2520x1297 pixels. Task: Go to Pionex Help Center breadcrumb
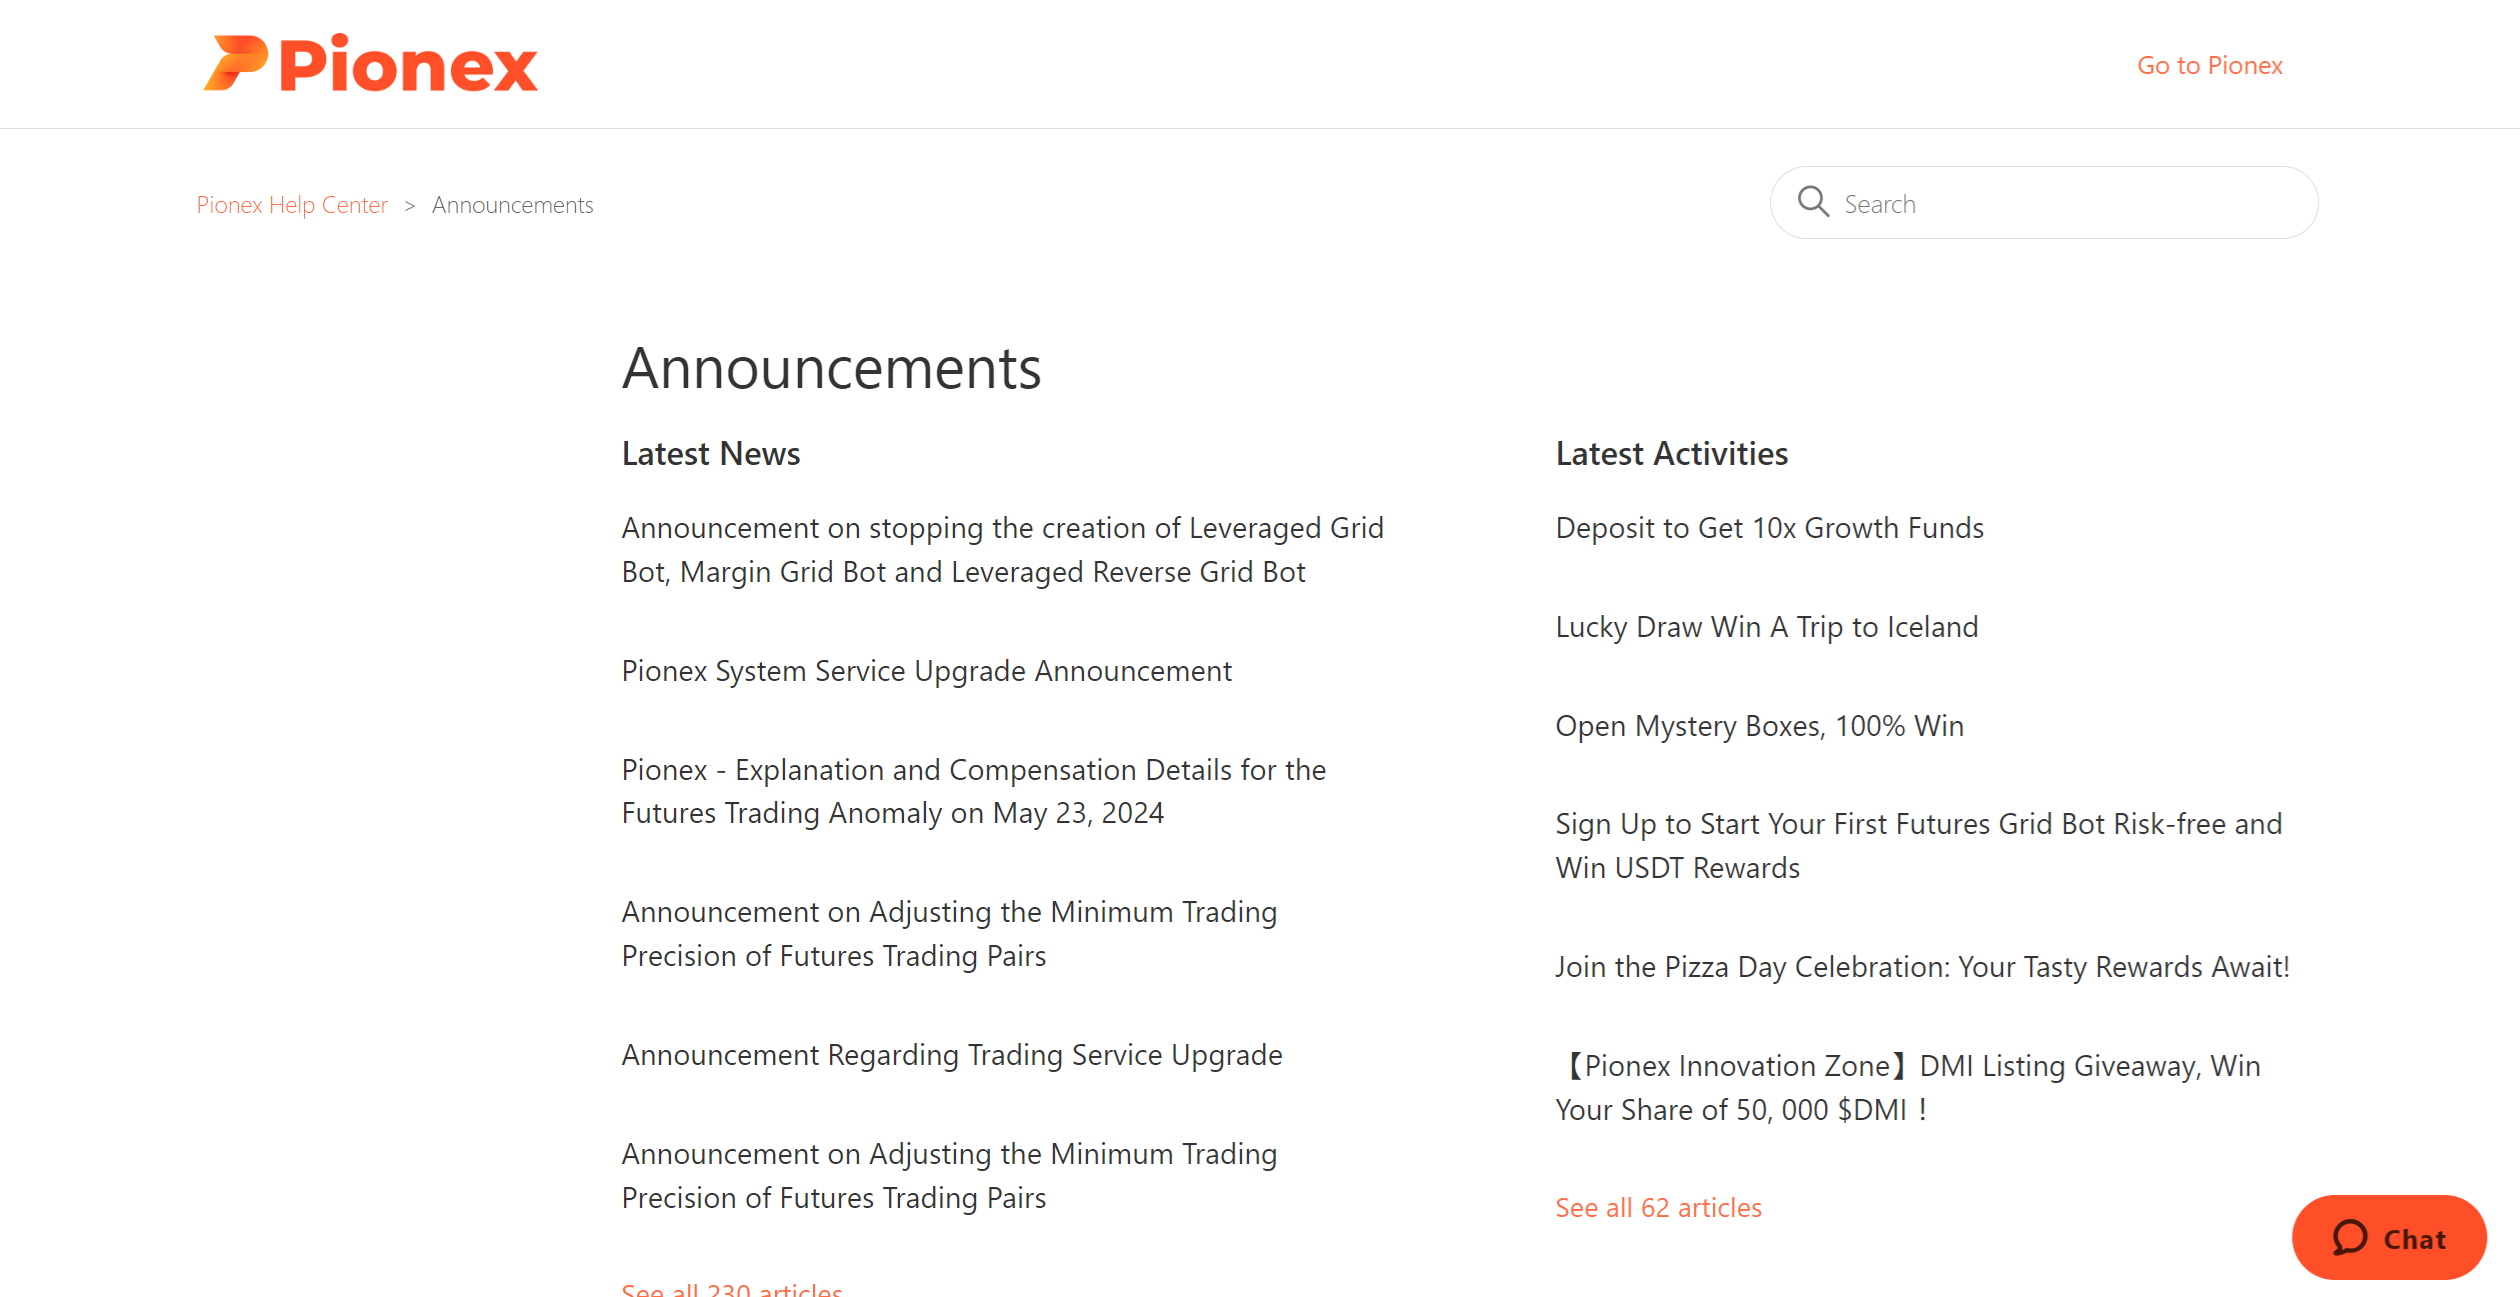pyautogui.click(x=292, y=205)
